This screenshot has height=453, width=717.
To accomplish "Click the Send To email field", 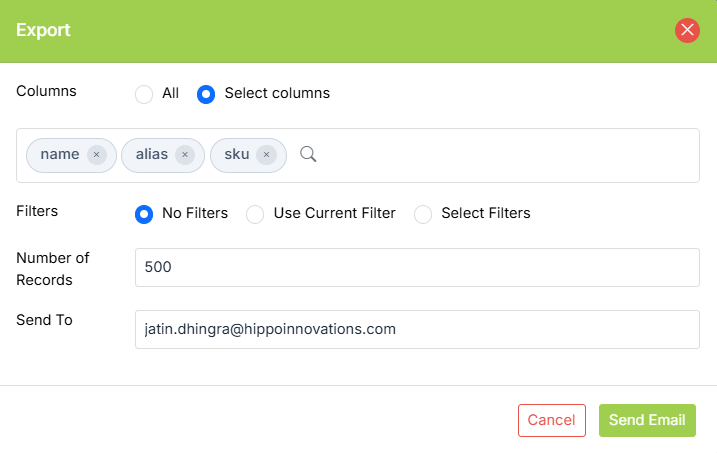I will (x=417, y=329).
